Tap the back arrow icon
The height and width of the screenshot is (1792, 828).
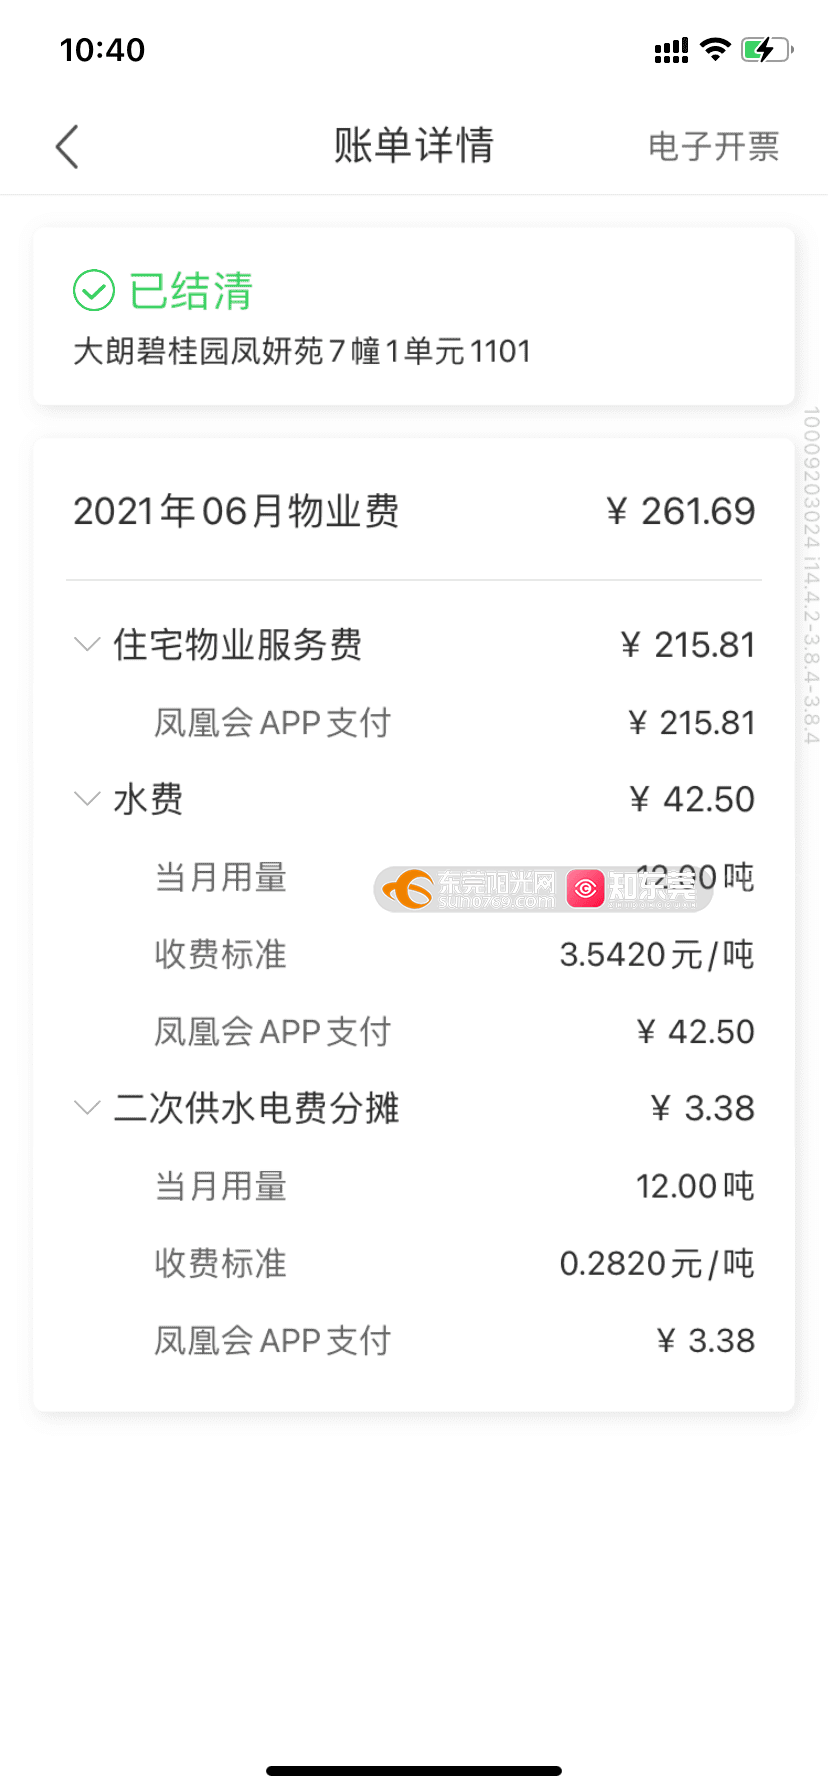67,147
